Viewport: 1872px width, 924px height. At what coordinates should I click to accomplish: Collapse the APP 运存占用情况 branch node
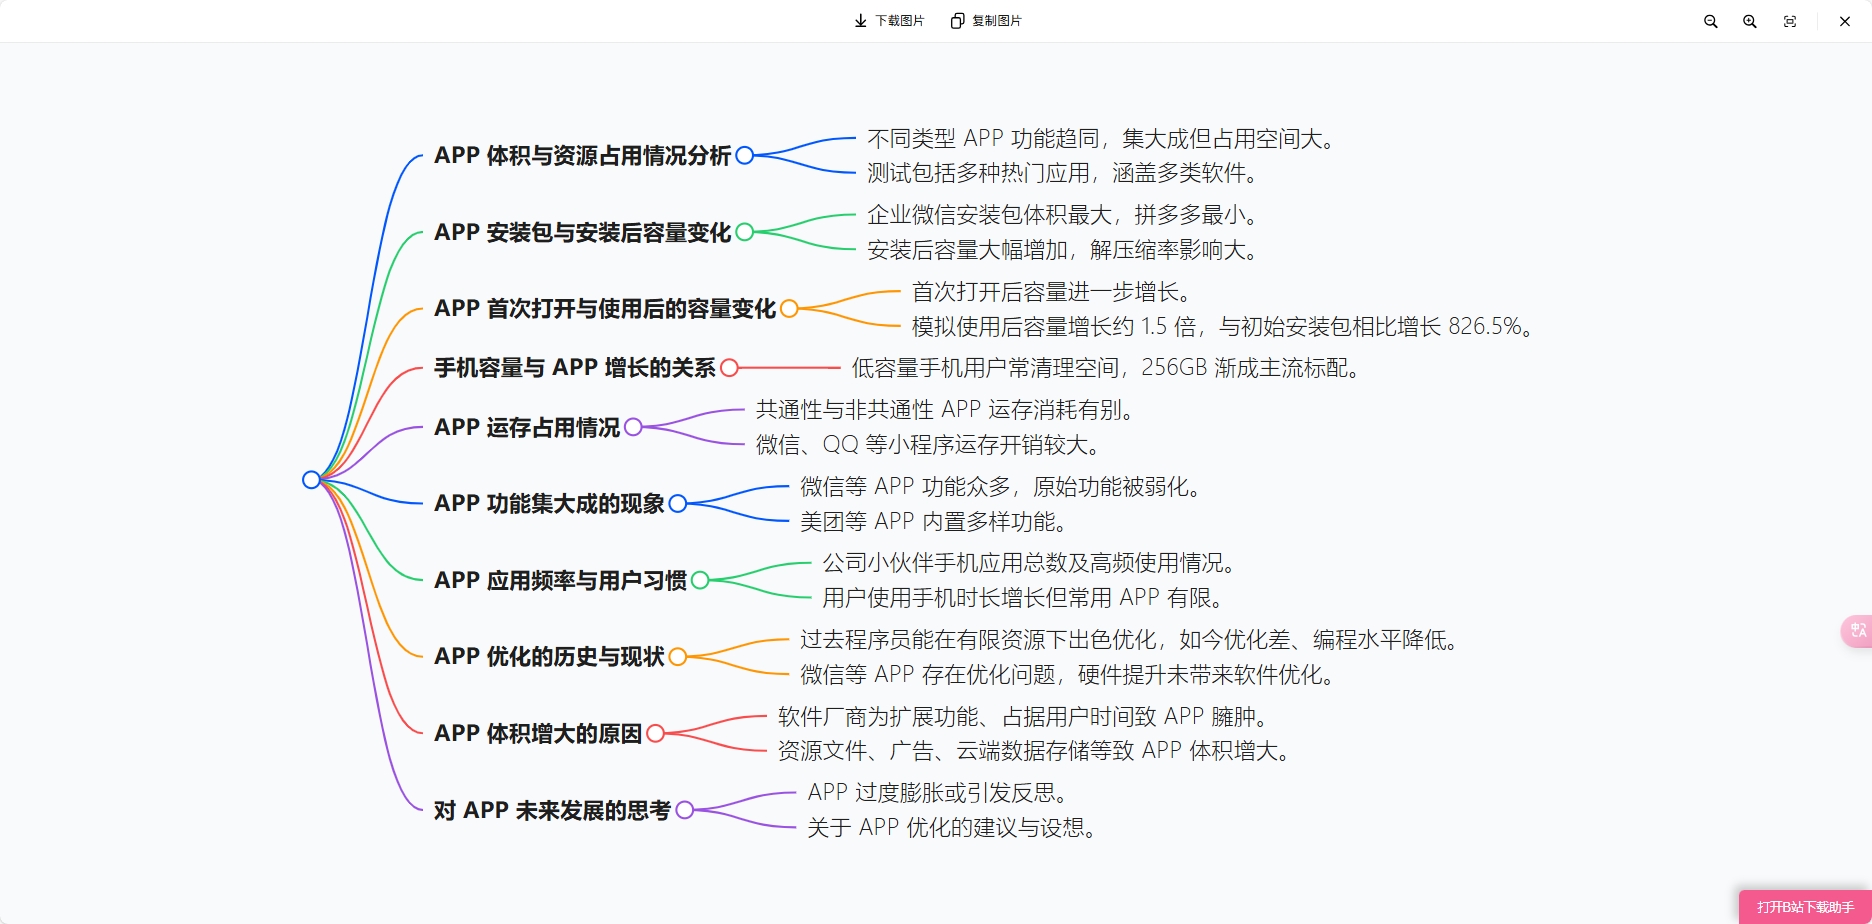633,429
